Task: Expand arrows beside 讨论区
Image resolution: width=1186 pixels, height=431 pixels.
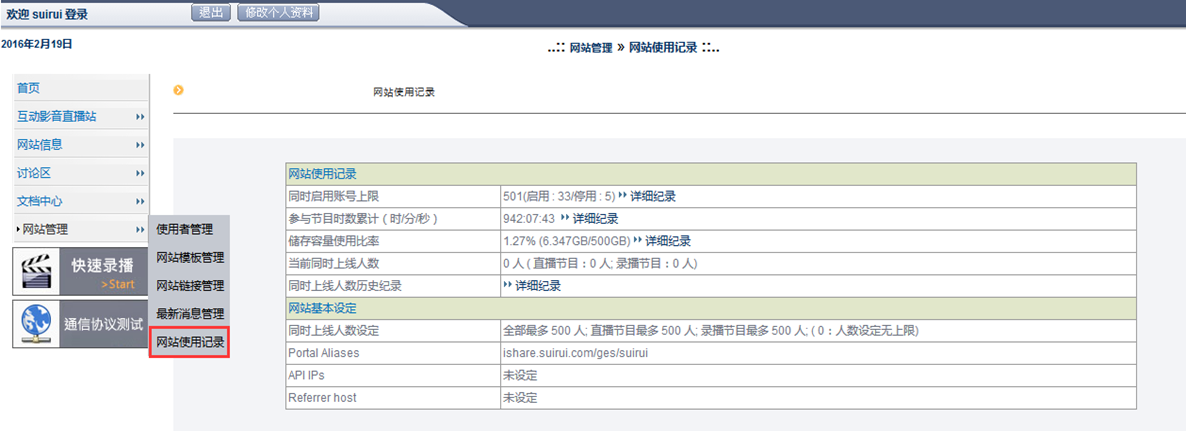Action: [141, 173]
